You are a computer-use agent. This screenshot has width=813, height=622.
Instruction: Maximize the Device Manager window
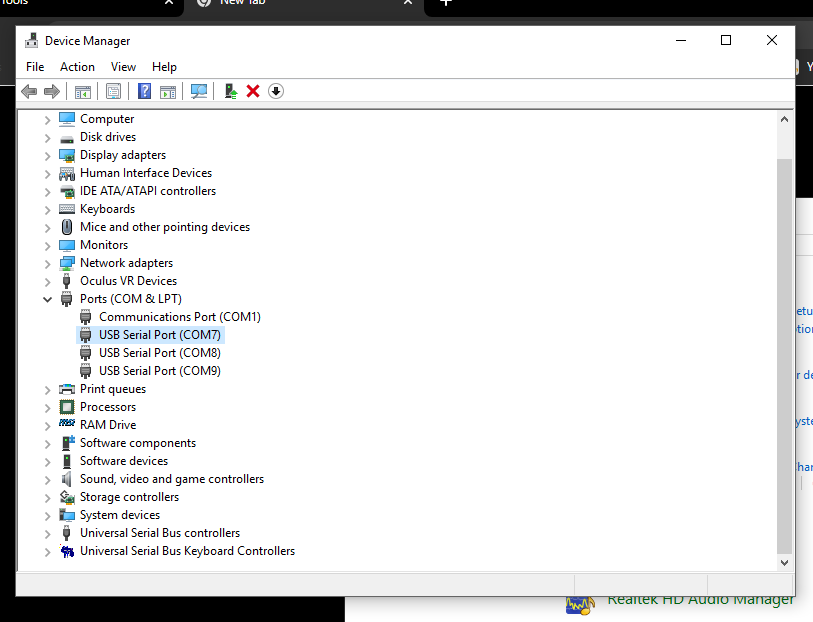tap(726, 40)
